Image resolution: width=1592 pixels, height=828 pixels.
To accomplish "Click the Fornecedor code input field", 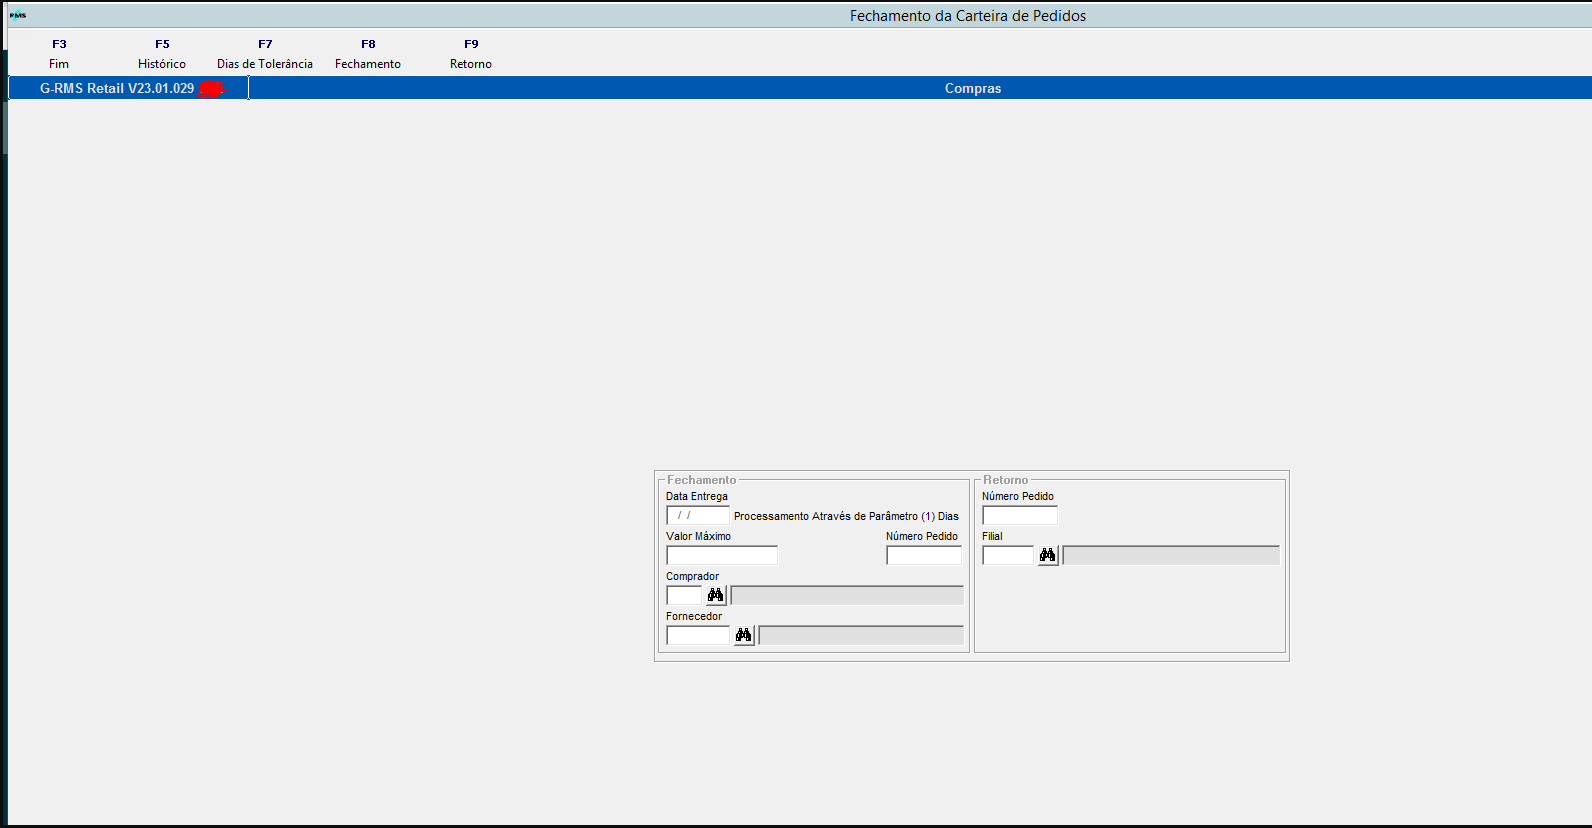I will pos(699,635).
